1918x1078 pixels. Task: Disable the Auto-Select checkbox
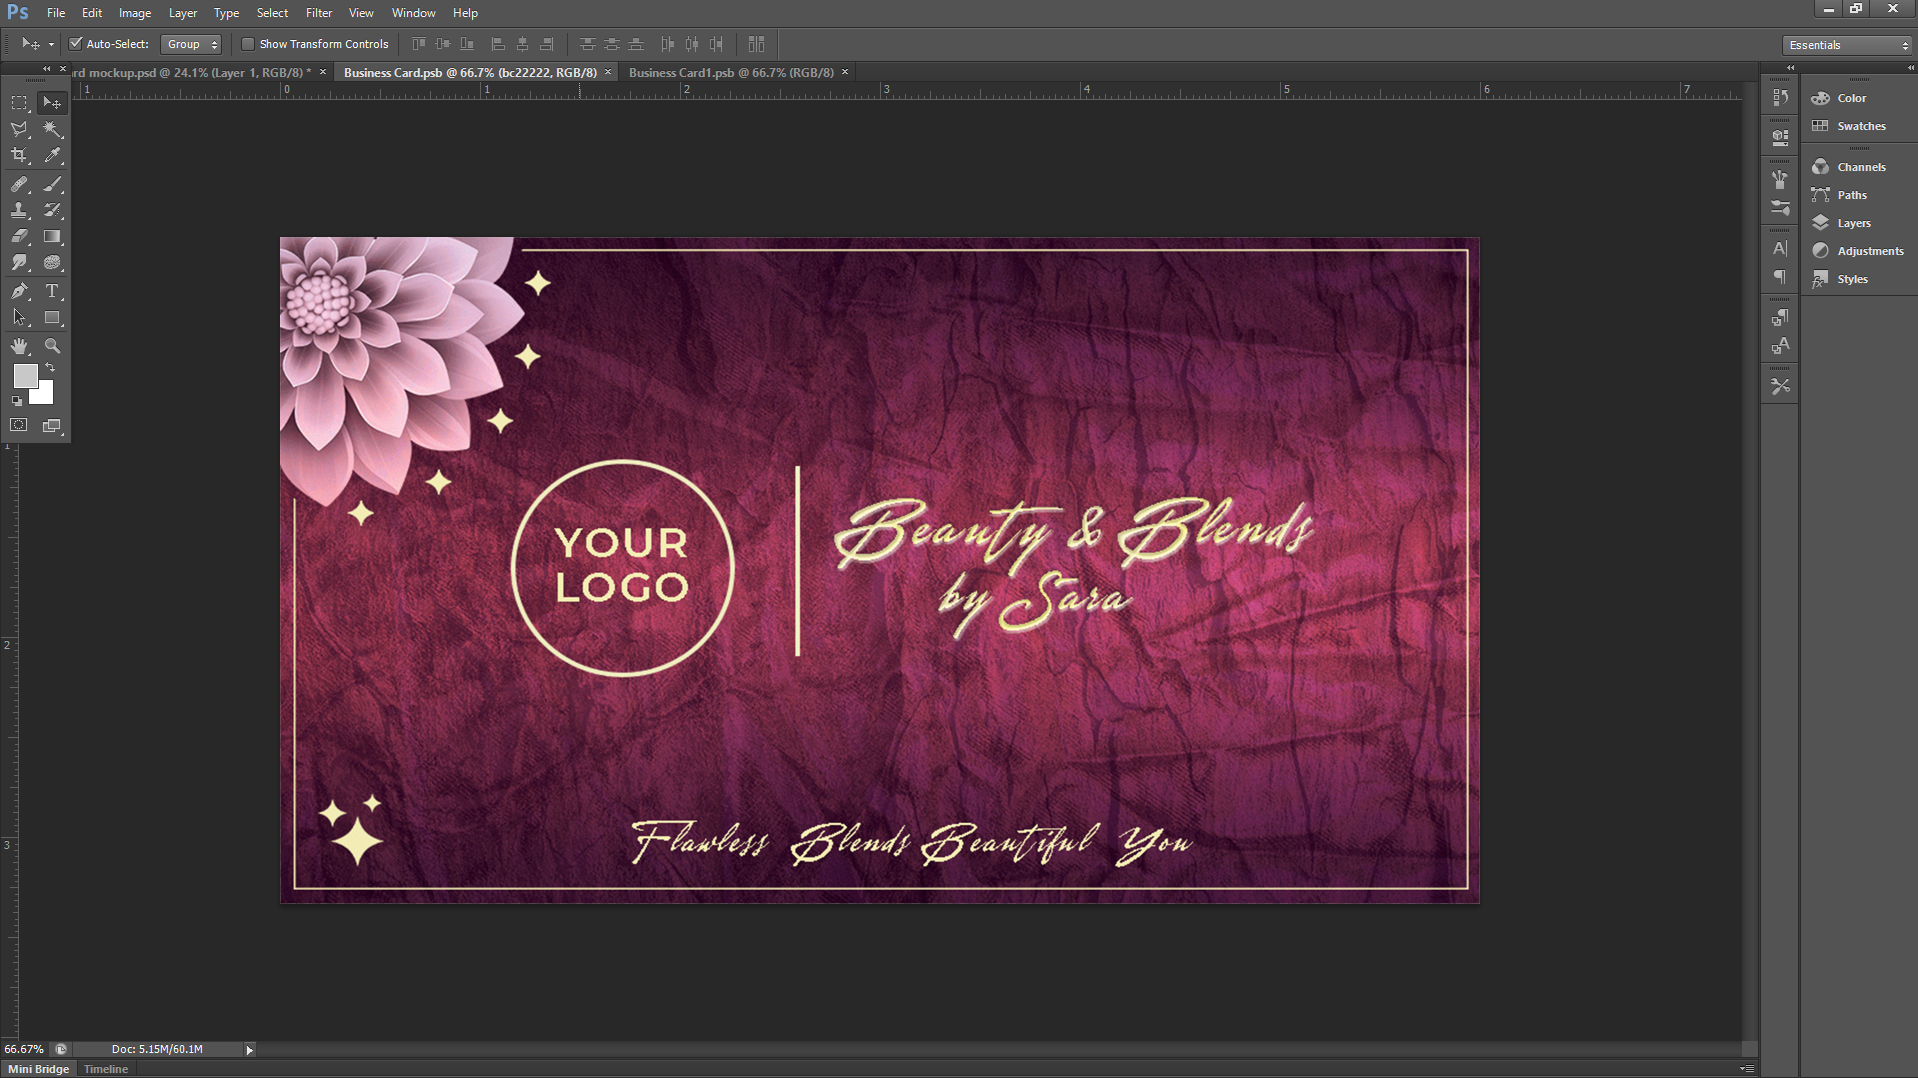(75, 44)
